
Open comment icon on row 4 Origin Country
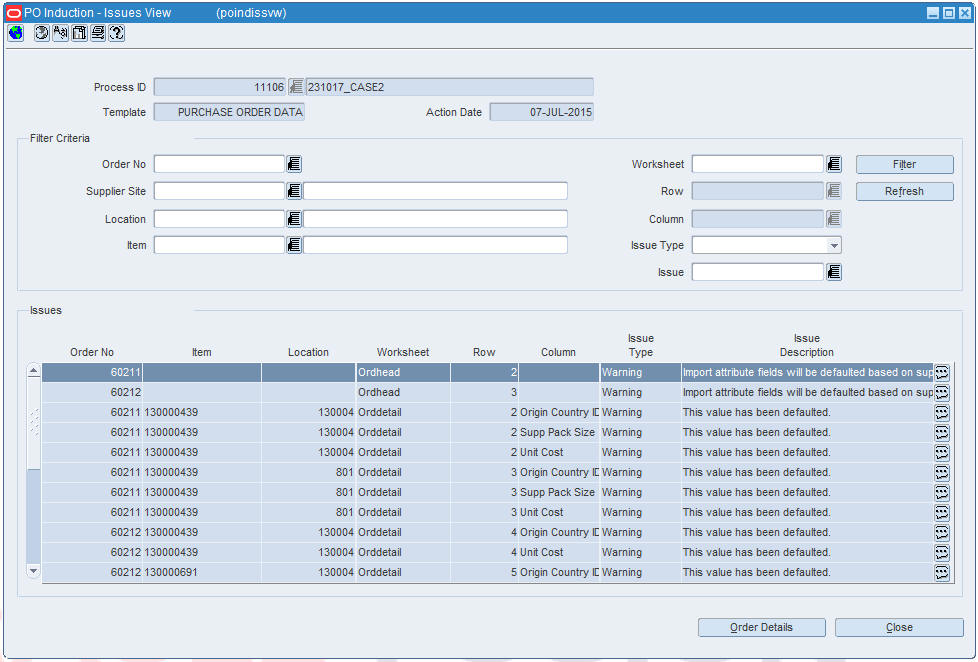[x=942, y=532]
